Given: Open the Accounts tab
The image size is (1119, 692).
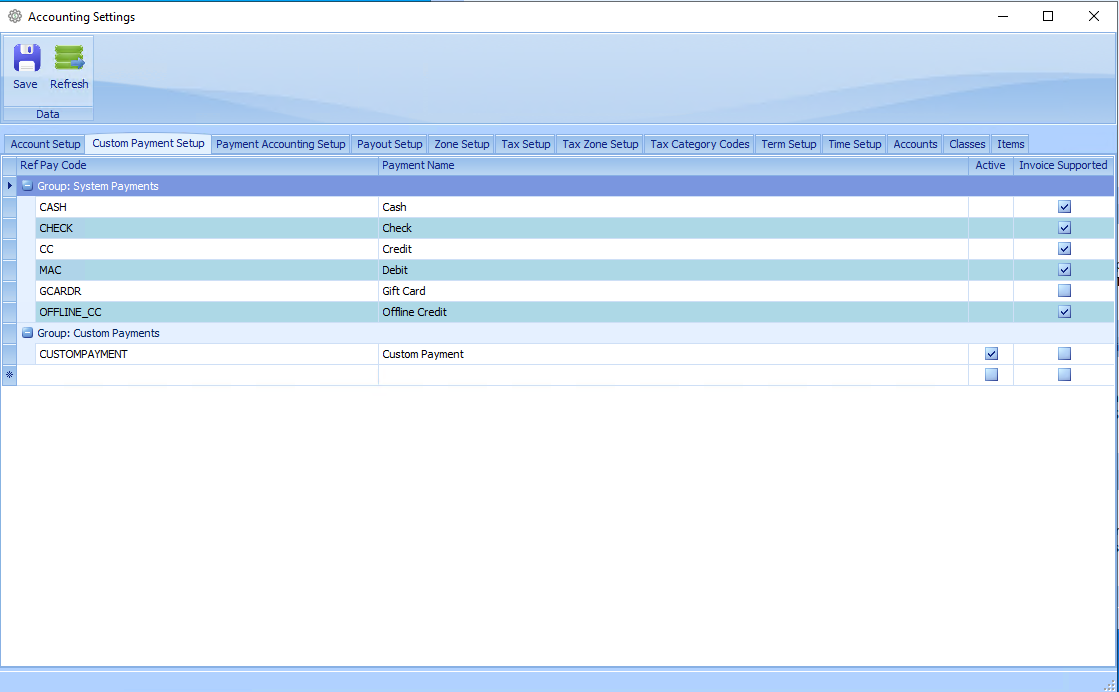Looking at the screenshot, I should [915, 144].
